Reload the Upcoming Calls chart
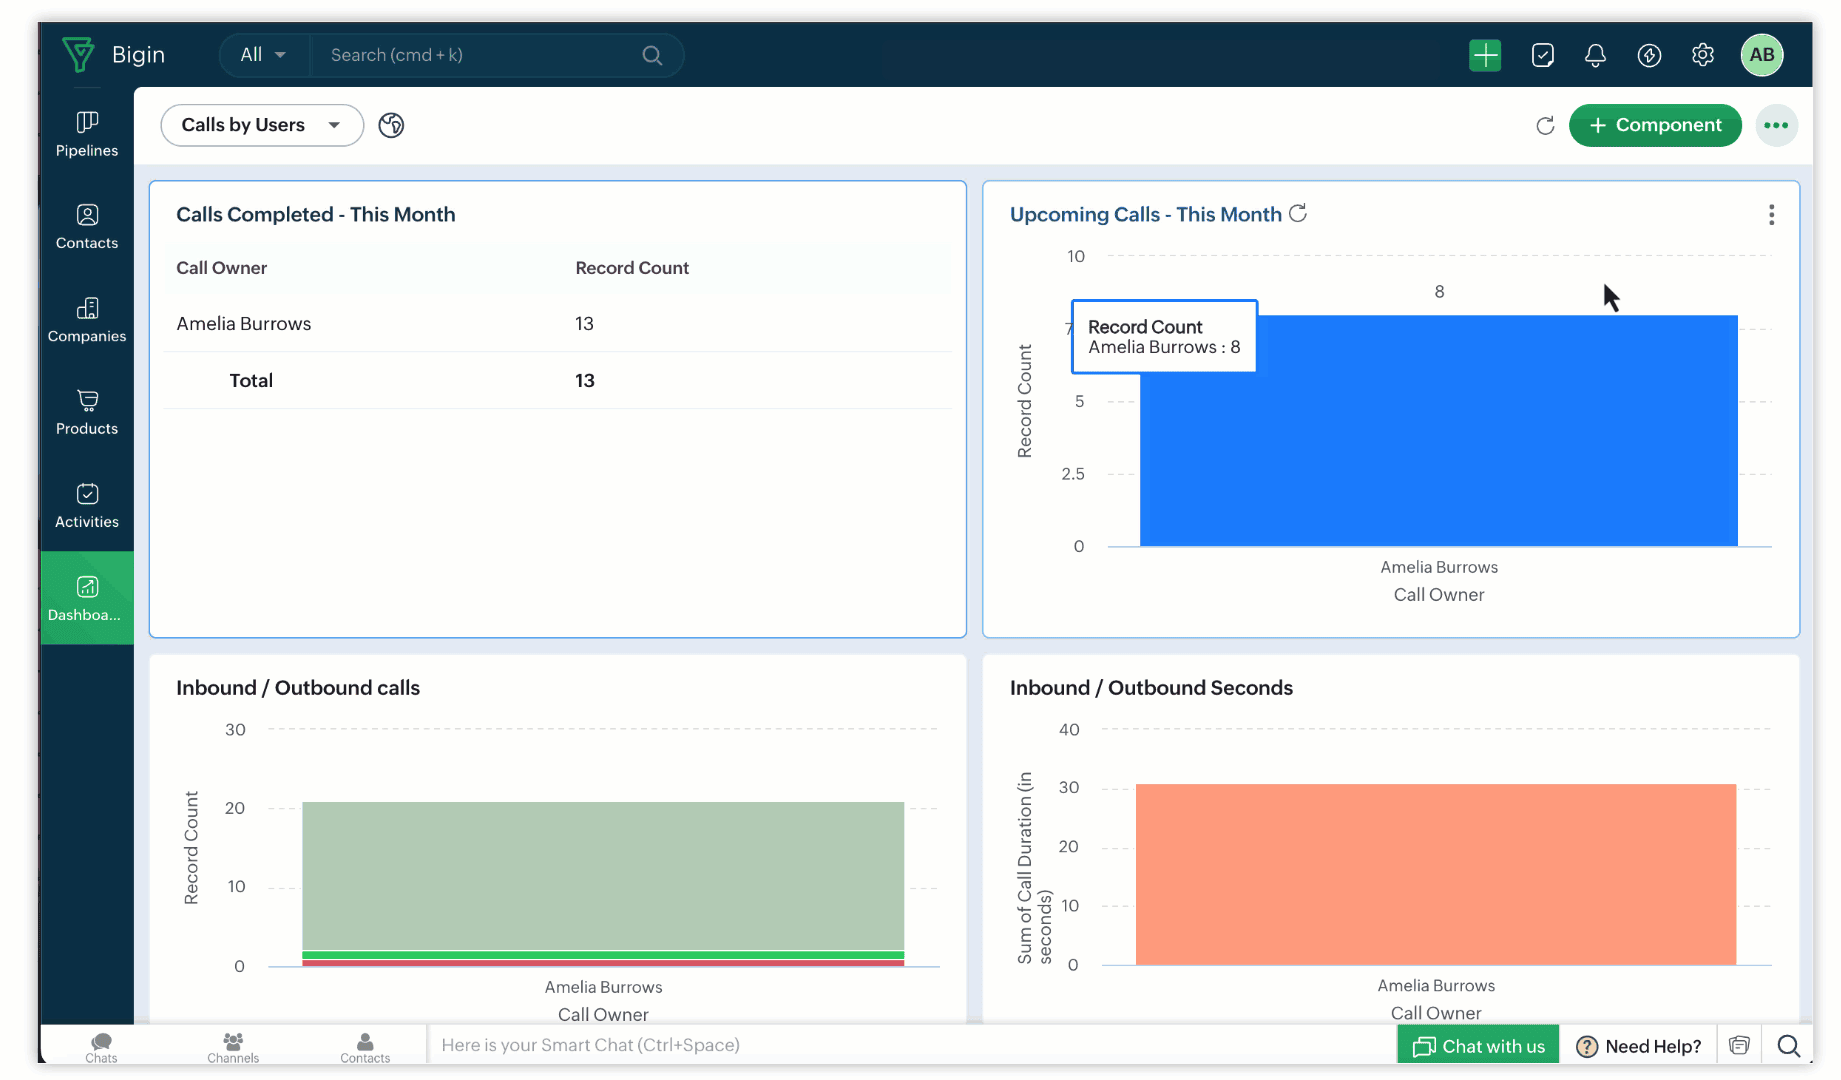 (1298, 214)
